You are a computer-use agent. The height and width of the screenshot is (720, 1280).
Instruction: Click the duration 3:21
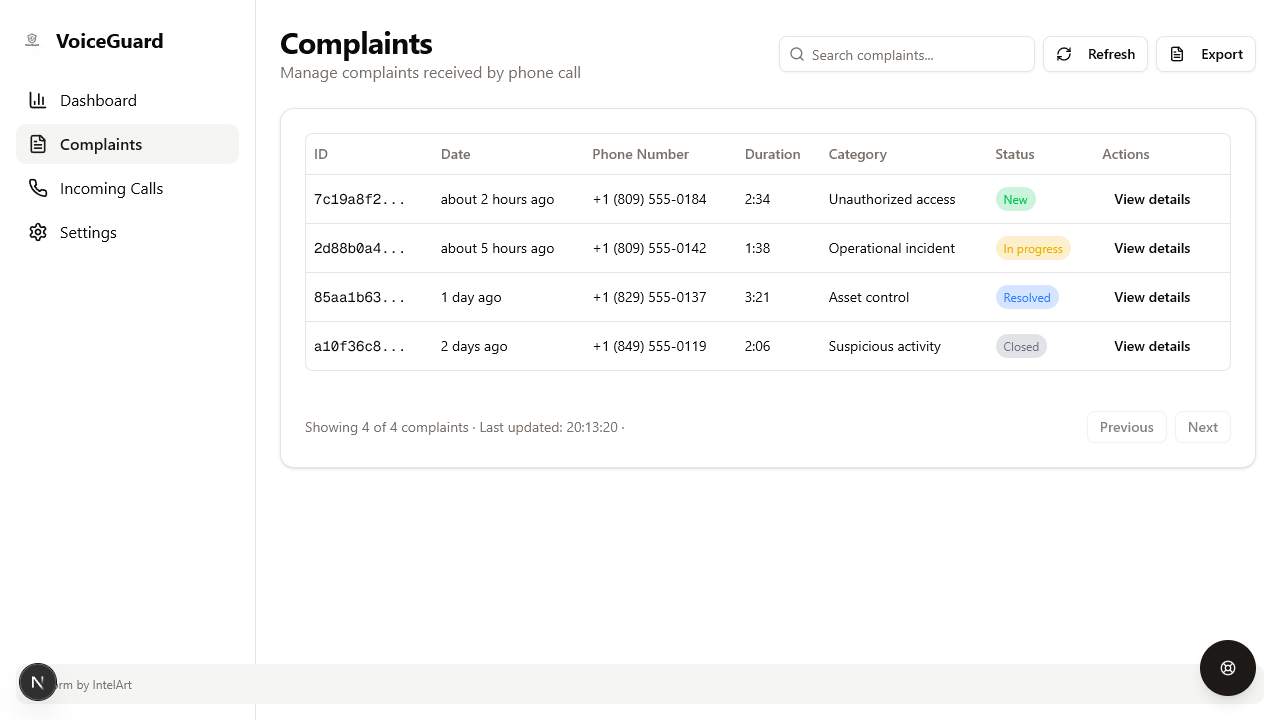coord(757,297)
